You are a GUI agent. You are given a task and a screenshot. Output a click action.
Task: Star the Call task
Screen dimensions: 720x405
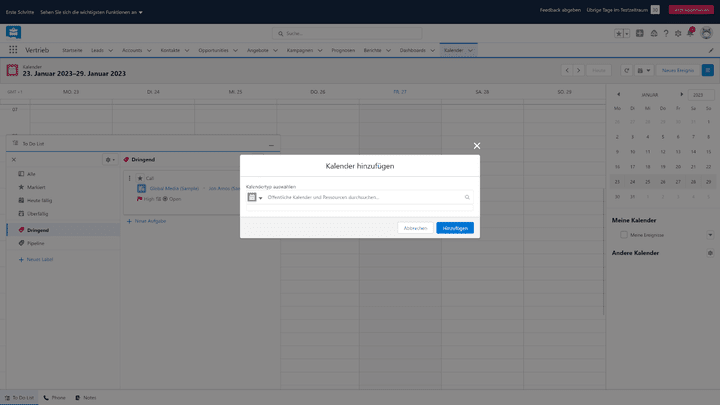point(141,178)
